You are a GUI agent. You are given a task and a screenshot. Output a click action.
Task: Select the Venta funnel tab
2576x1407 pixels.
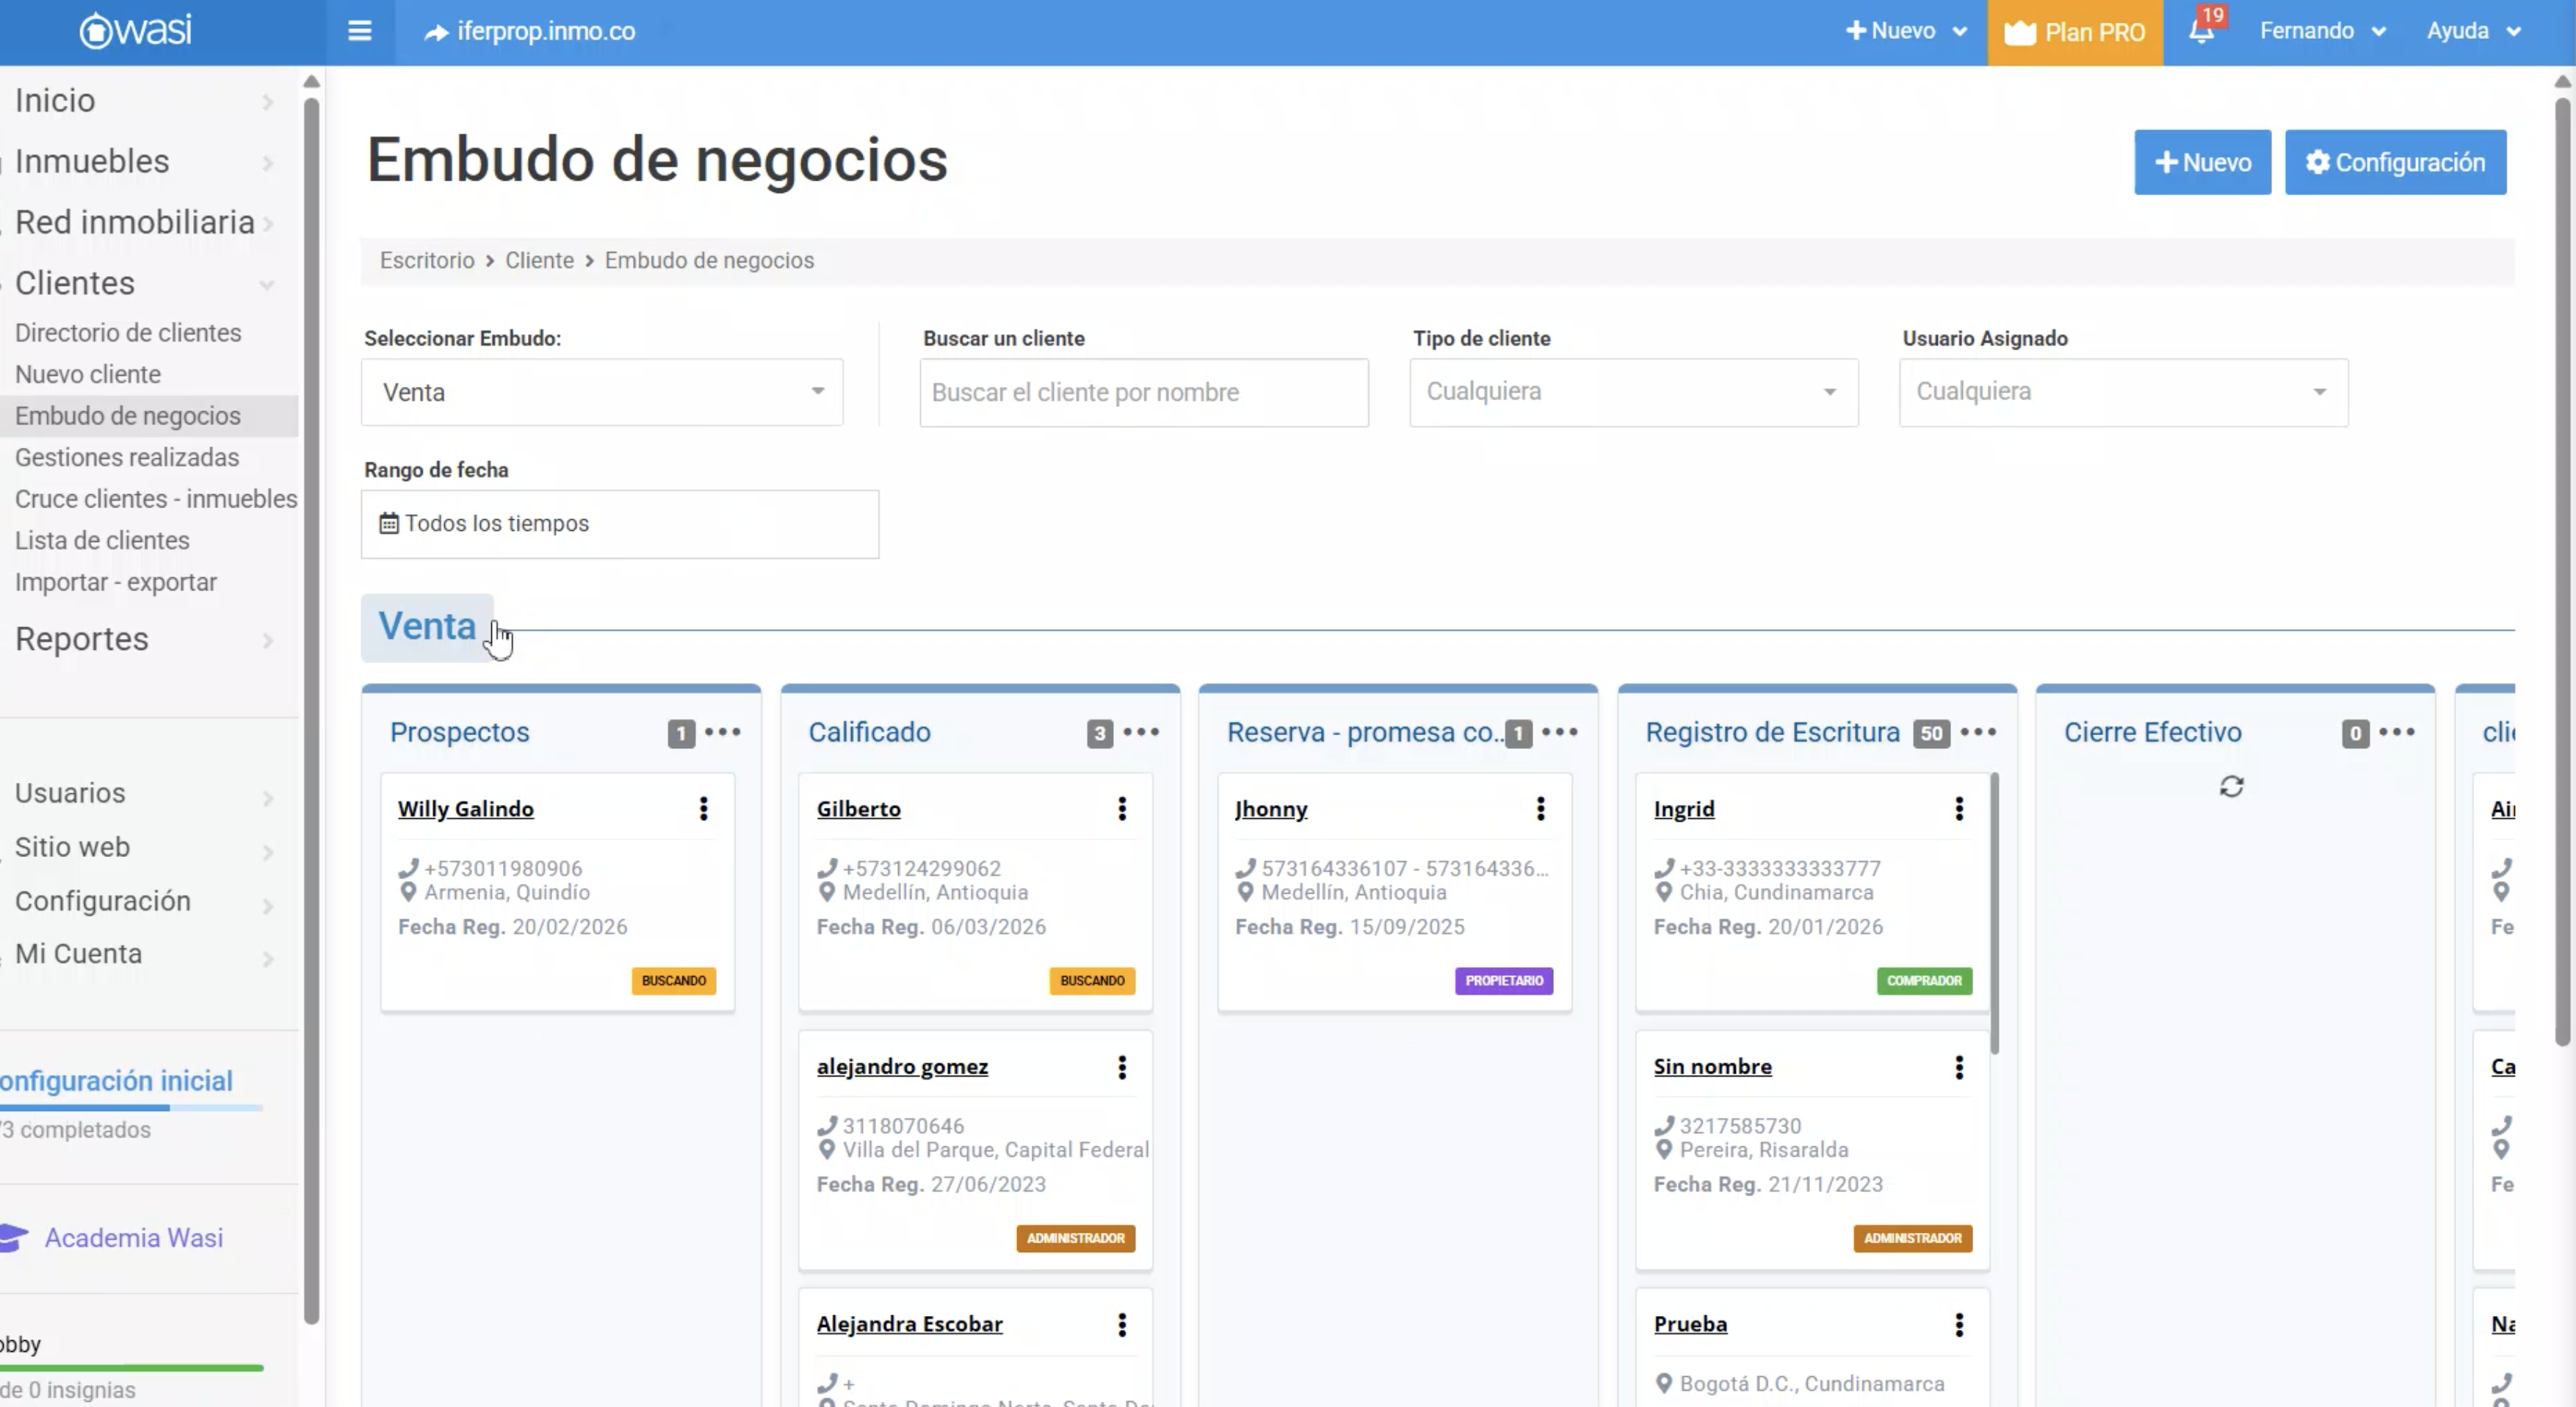coord(427,627)
